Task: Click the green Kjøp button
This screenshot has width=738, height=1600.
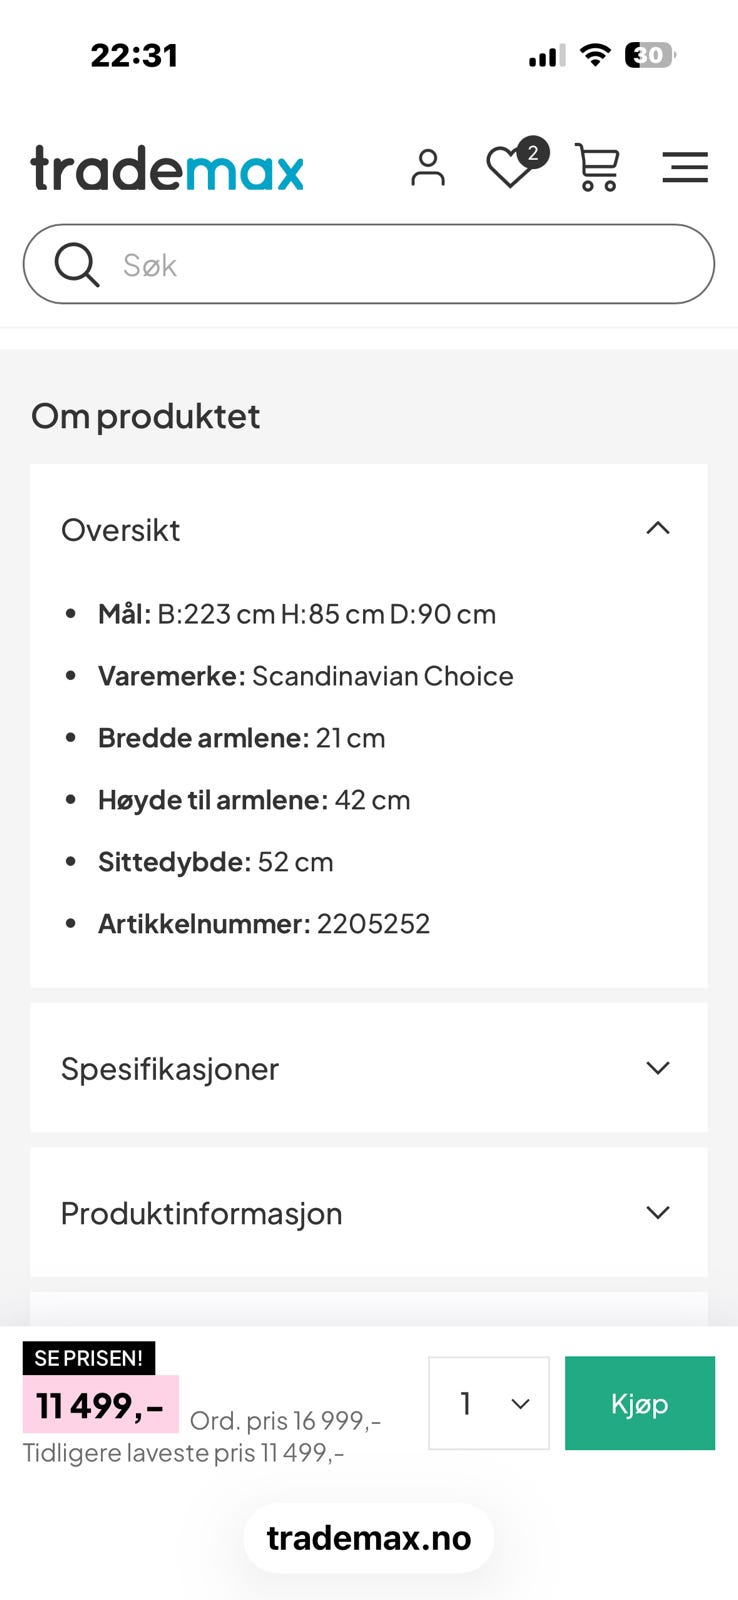Action: (639, 1403)
